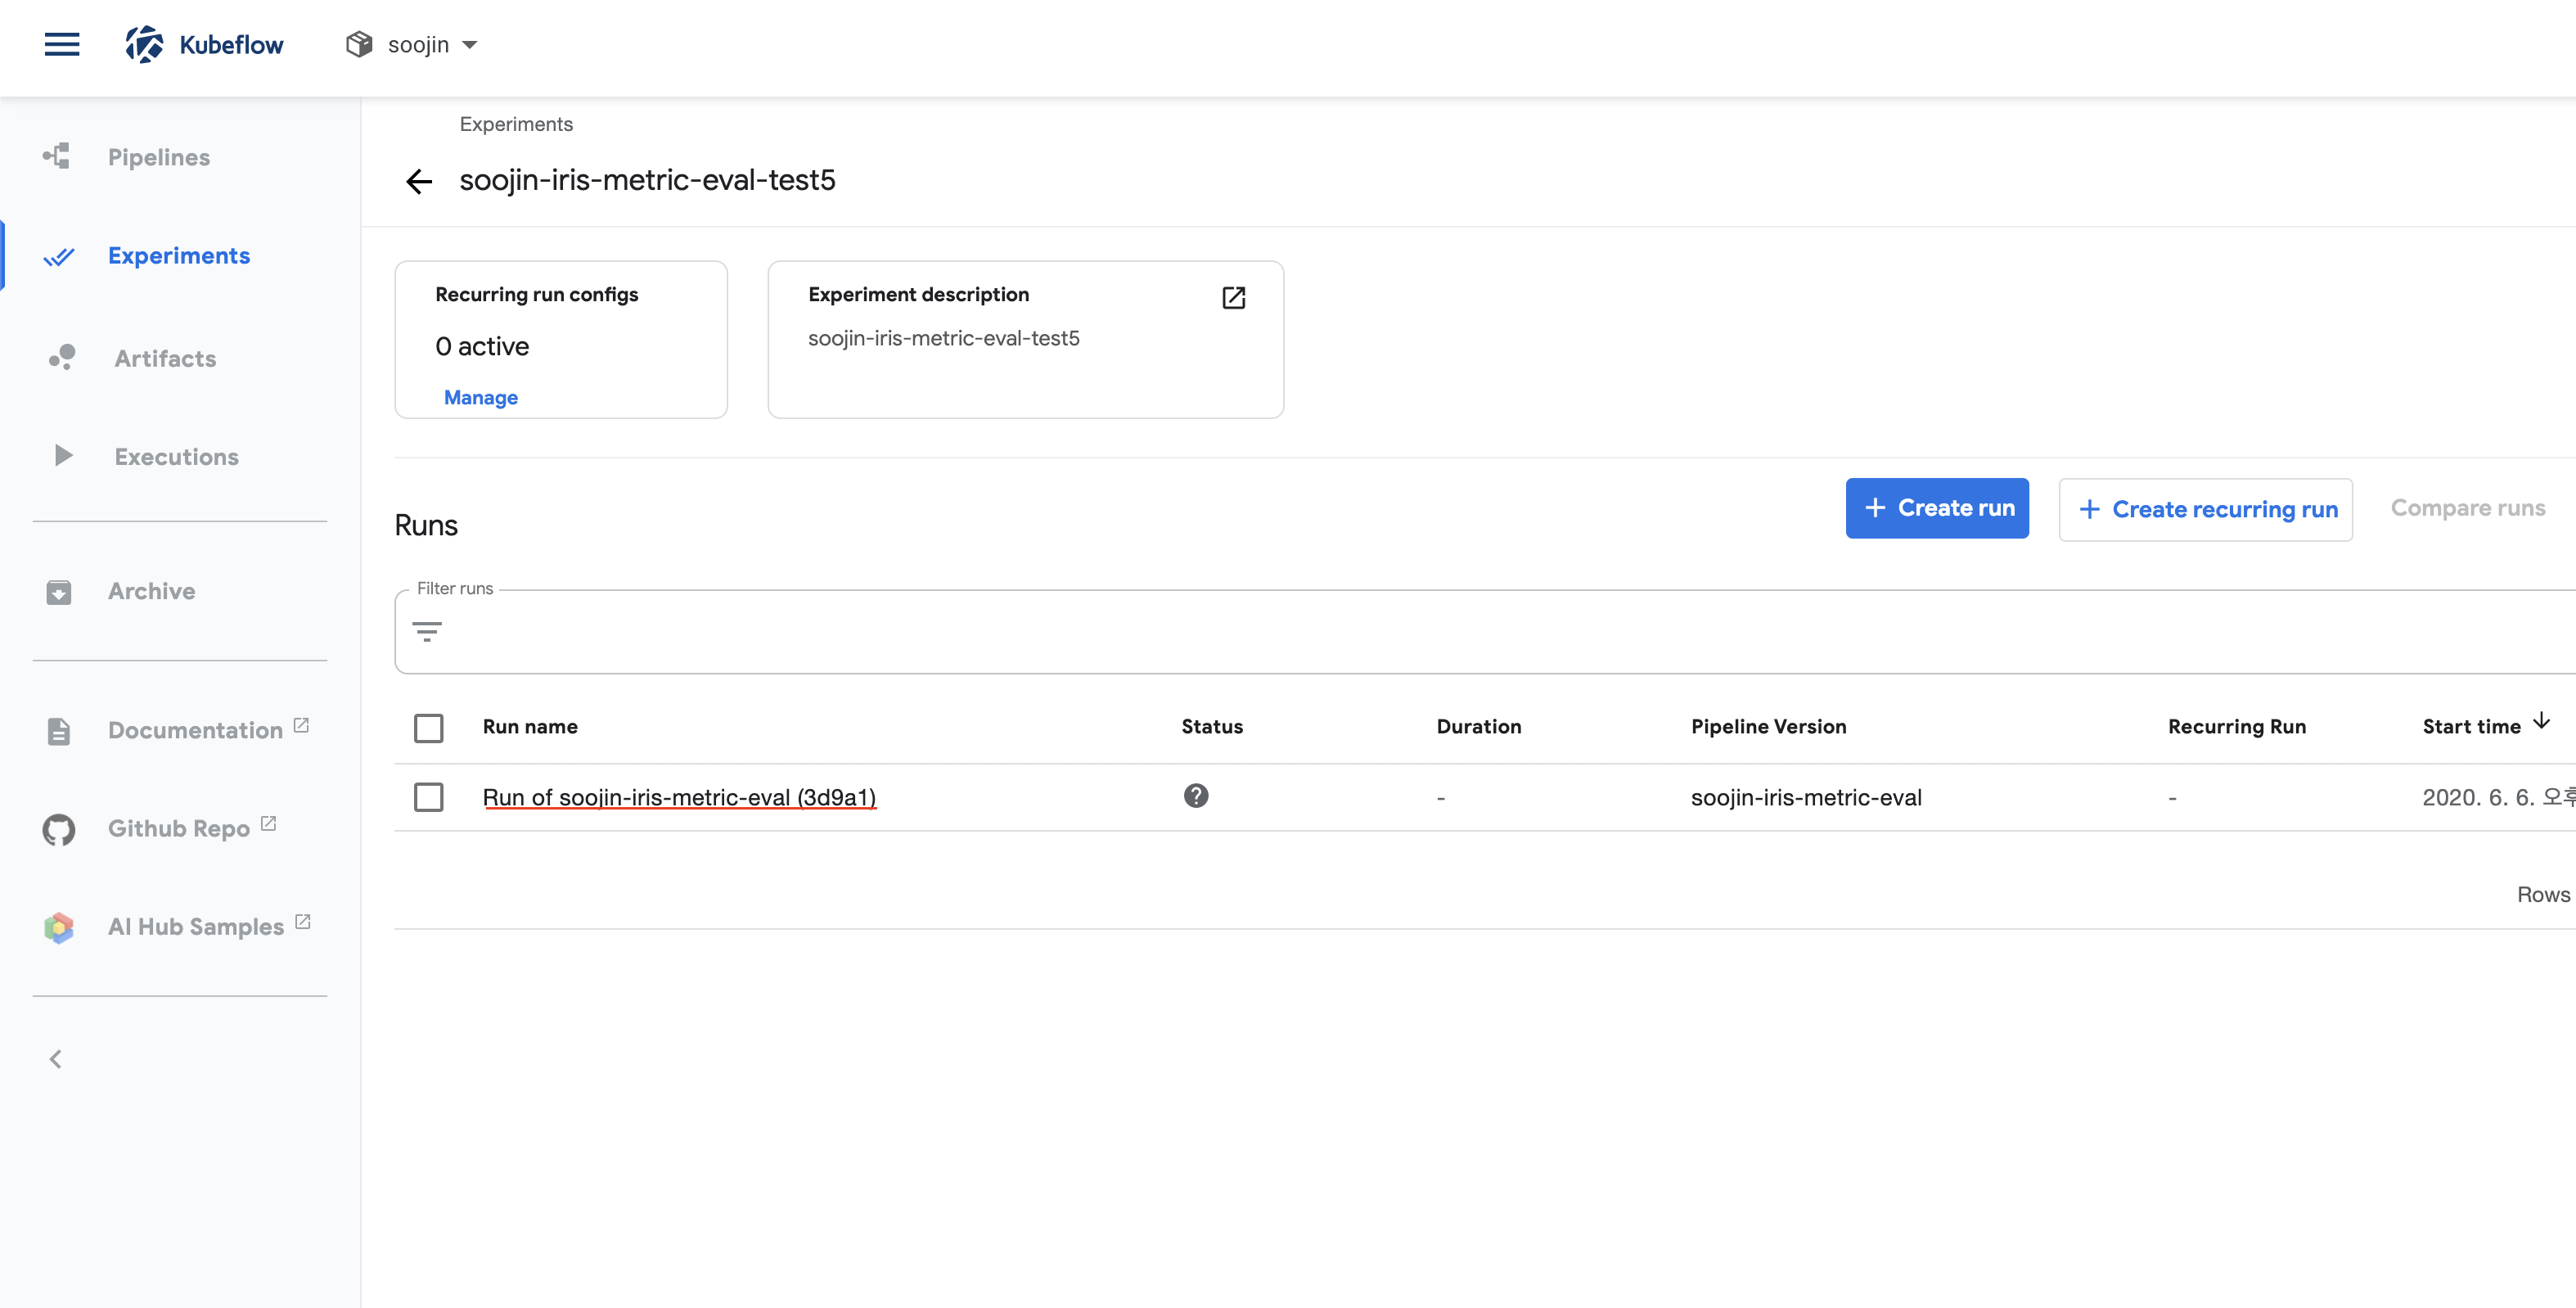Select all runs with header checkbox
The height and width of the screenshot is (1308, 2576).
coord(428,727)
